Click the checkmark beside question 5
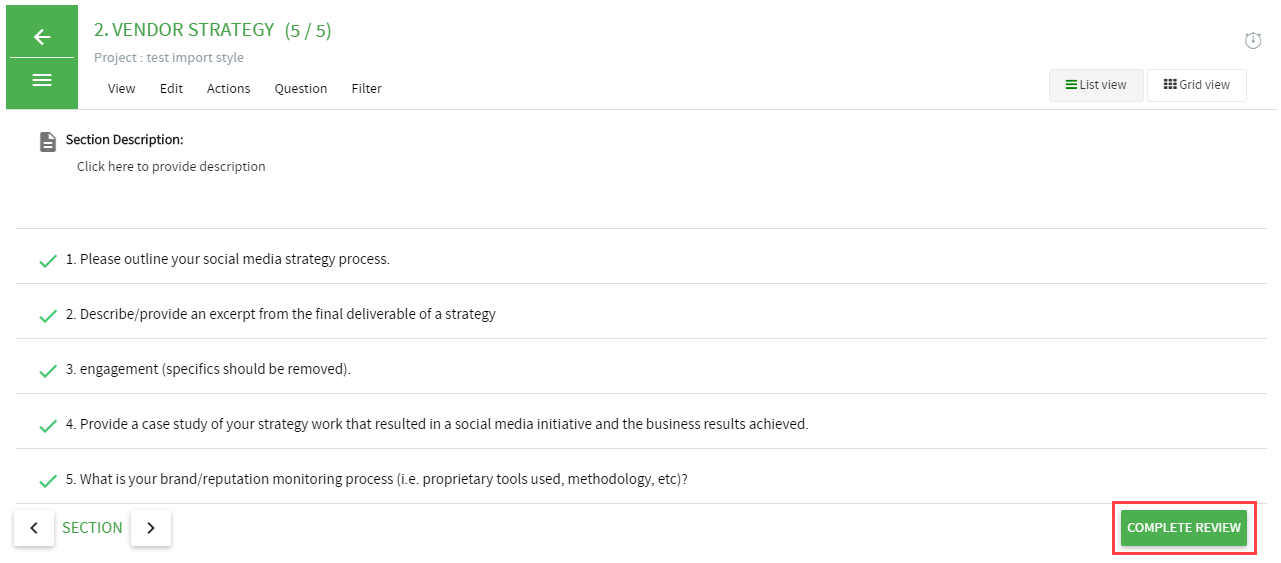The image size is (1281, 563). [47, 481]
